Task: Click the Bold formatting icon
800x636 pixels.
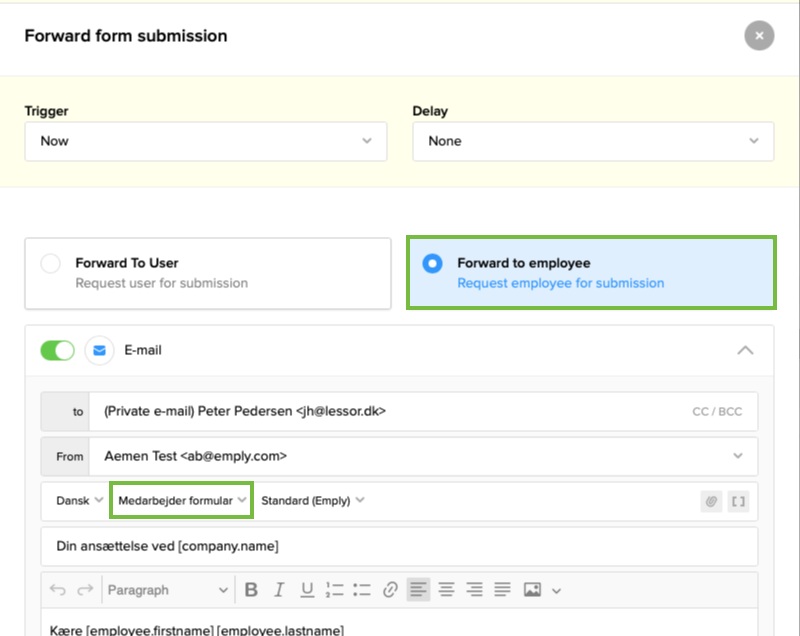Action: (252, 590)
